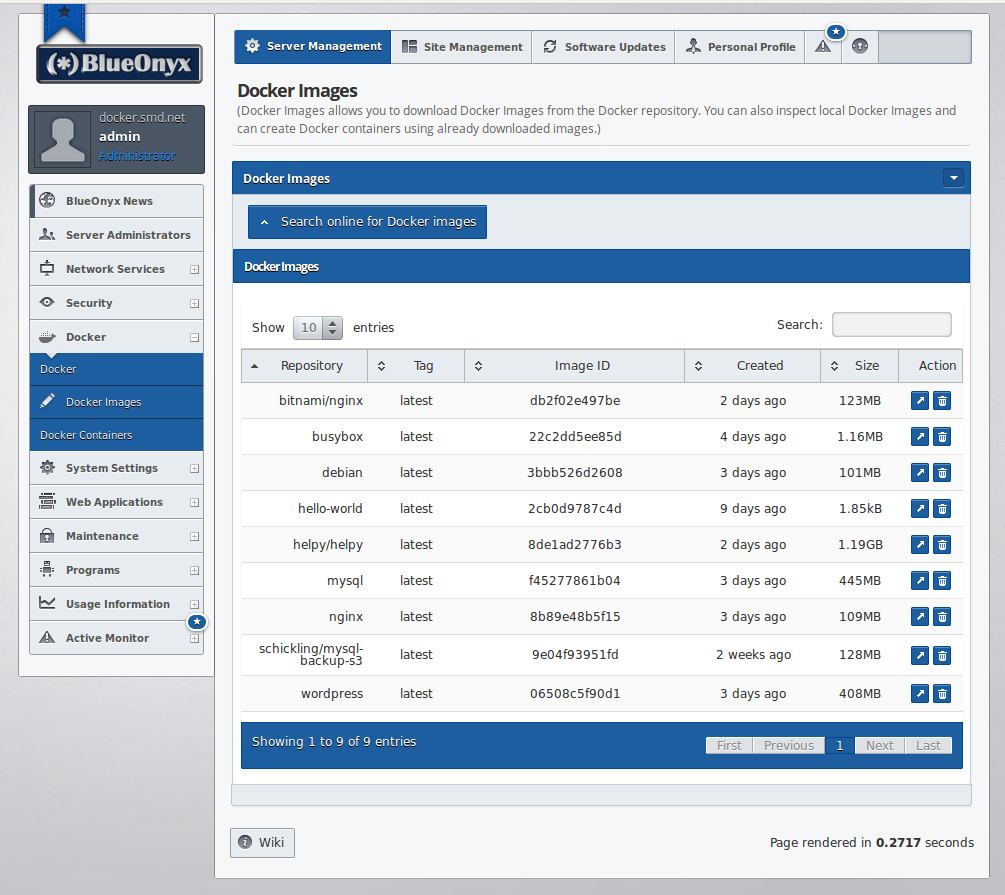The width and height of the screenshot is (1005, 895).
Task: Delete the busybox image
Action: [x=942, y=437]
